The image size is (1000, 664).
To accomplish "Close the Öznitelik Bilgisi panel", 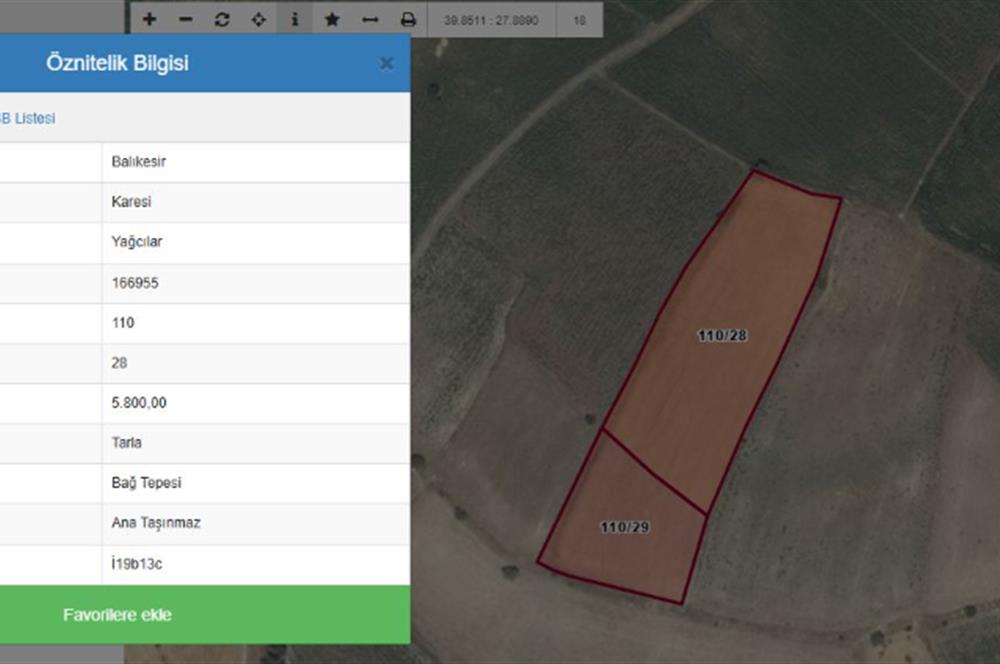I will [x=386, y=64].
